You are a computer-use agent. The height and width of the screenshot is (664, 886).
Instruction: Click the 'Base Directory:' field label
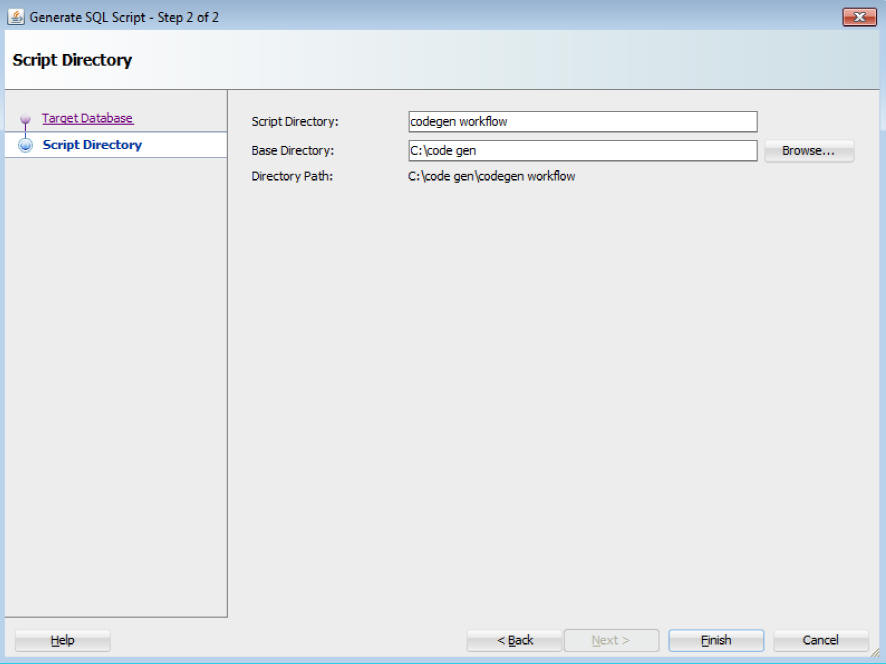point(293,151)
